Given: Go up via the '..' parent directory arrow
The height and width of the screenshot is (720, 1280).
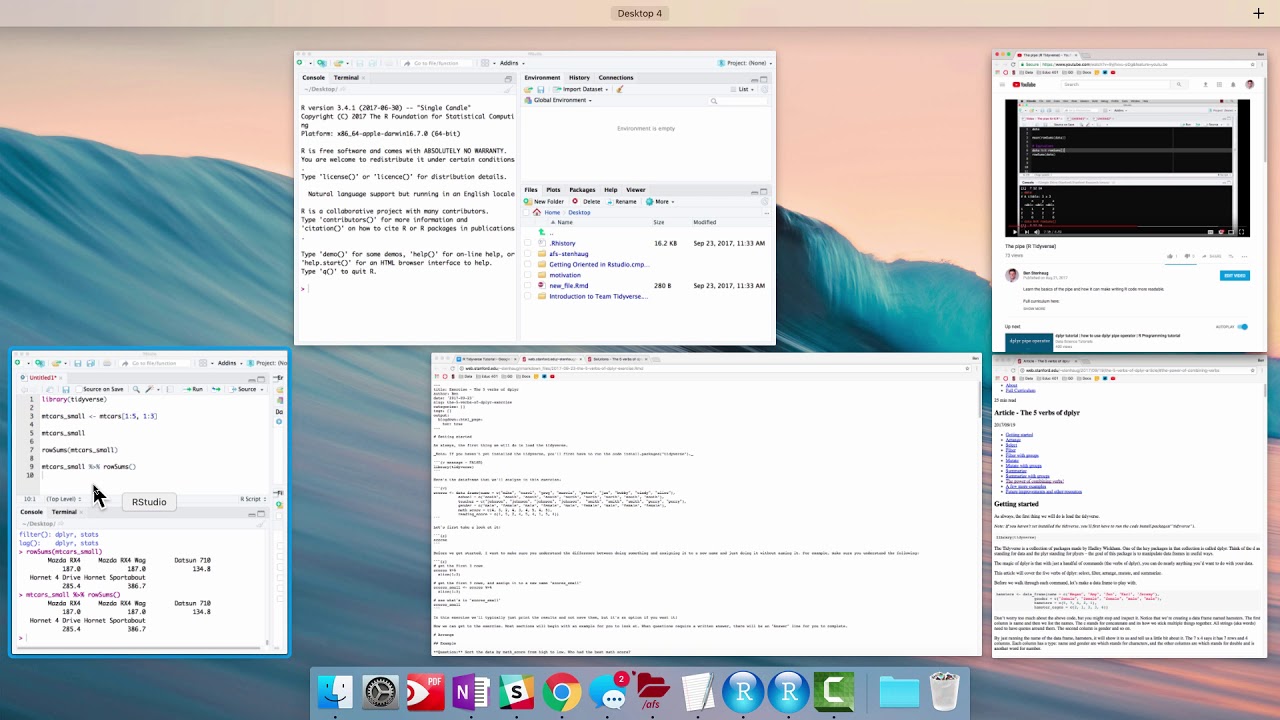Looking at the screenshot, I should pos(542,232).
